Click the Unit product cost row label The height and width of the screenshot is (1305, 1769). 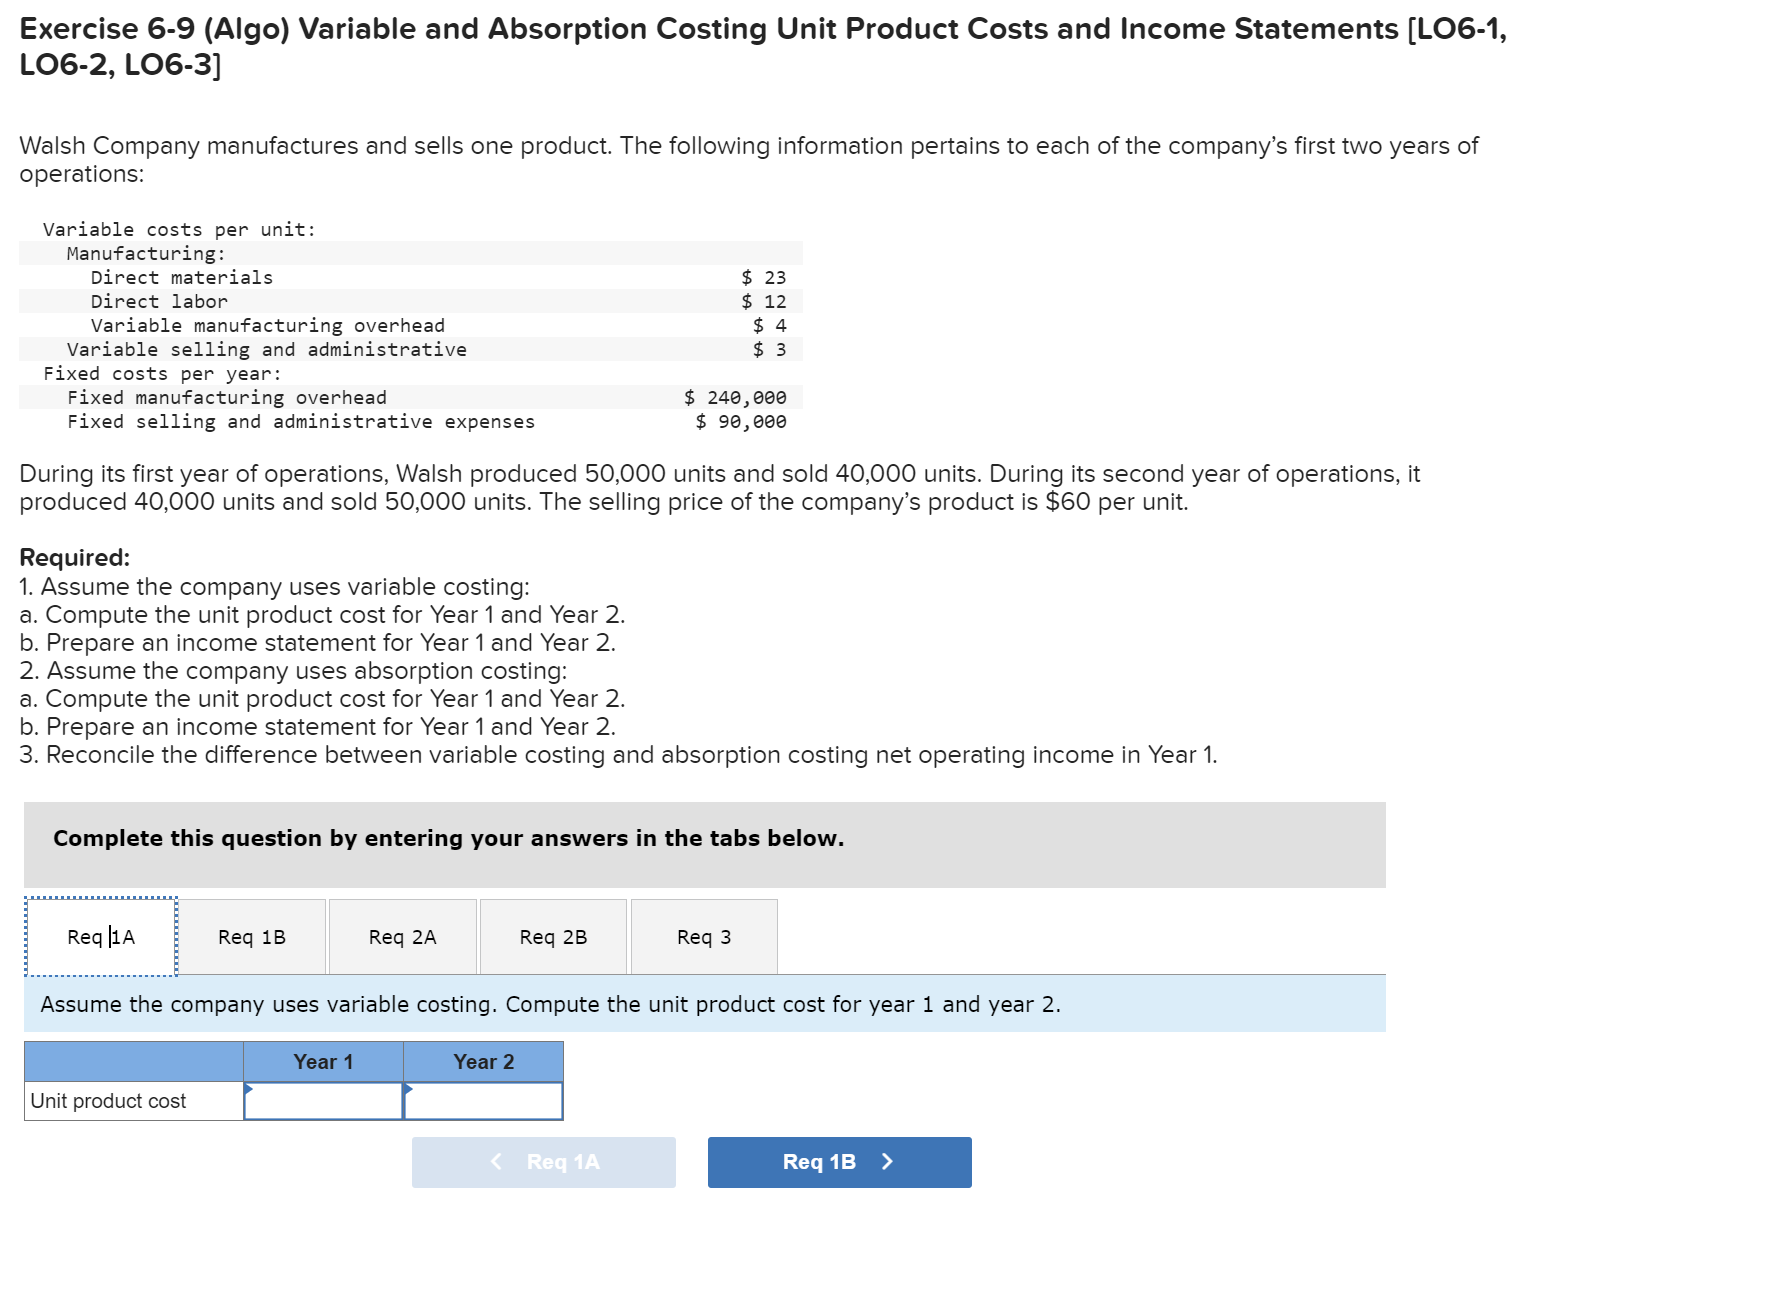(107, 1100)
